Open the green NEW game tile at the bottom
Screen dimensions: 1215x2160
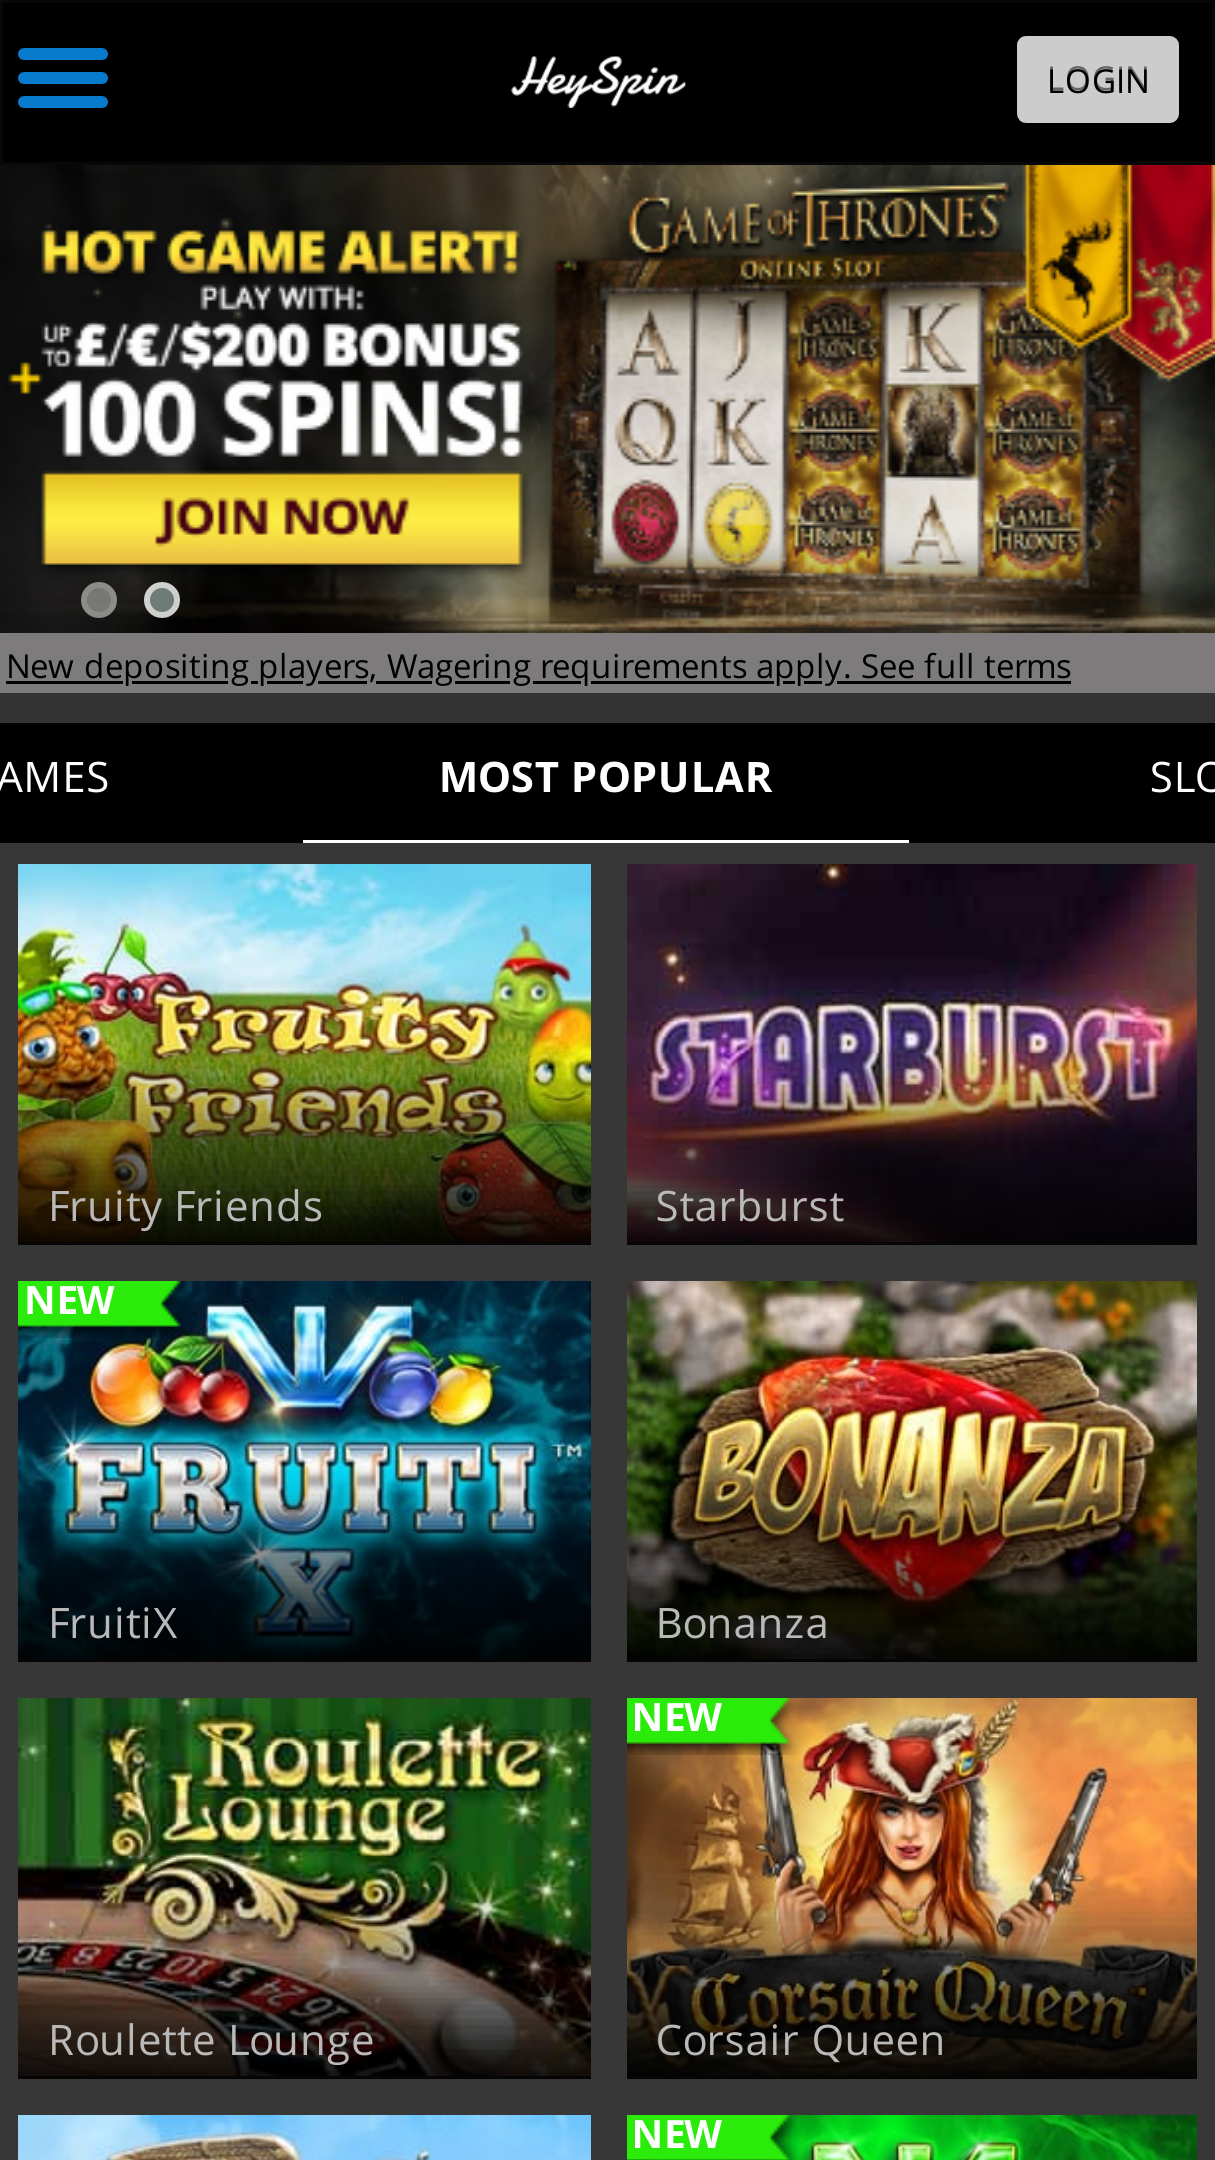(x=911, y=2137)
